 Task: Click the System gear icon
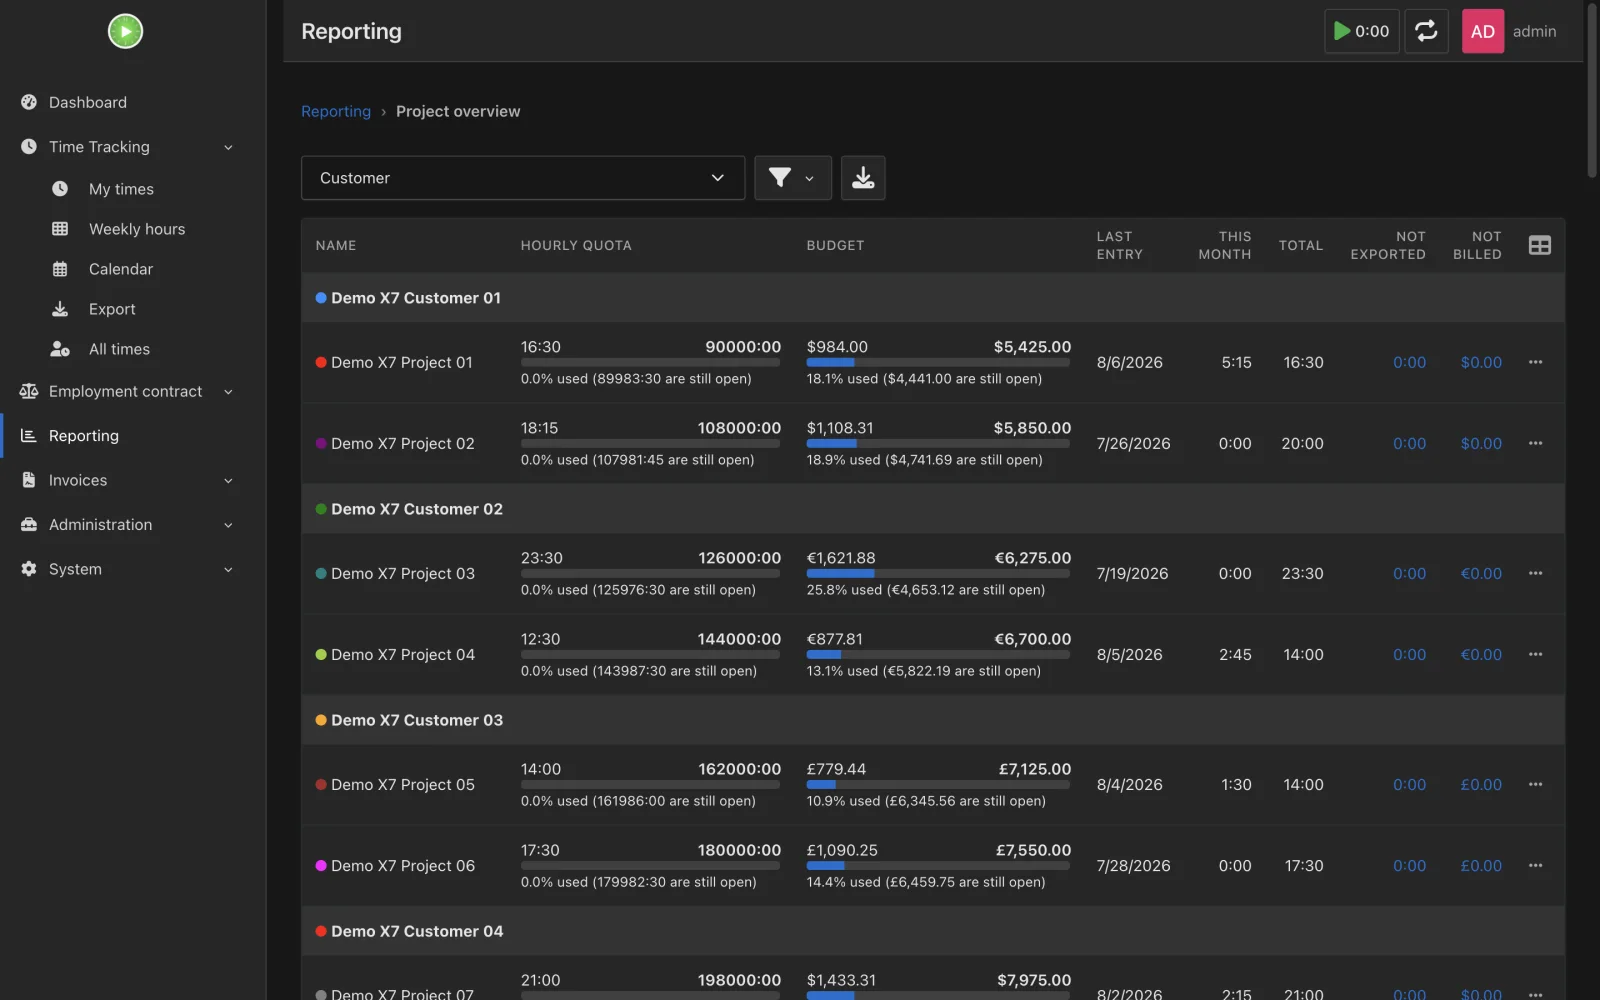click(x=29, y=569)
